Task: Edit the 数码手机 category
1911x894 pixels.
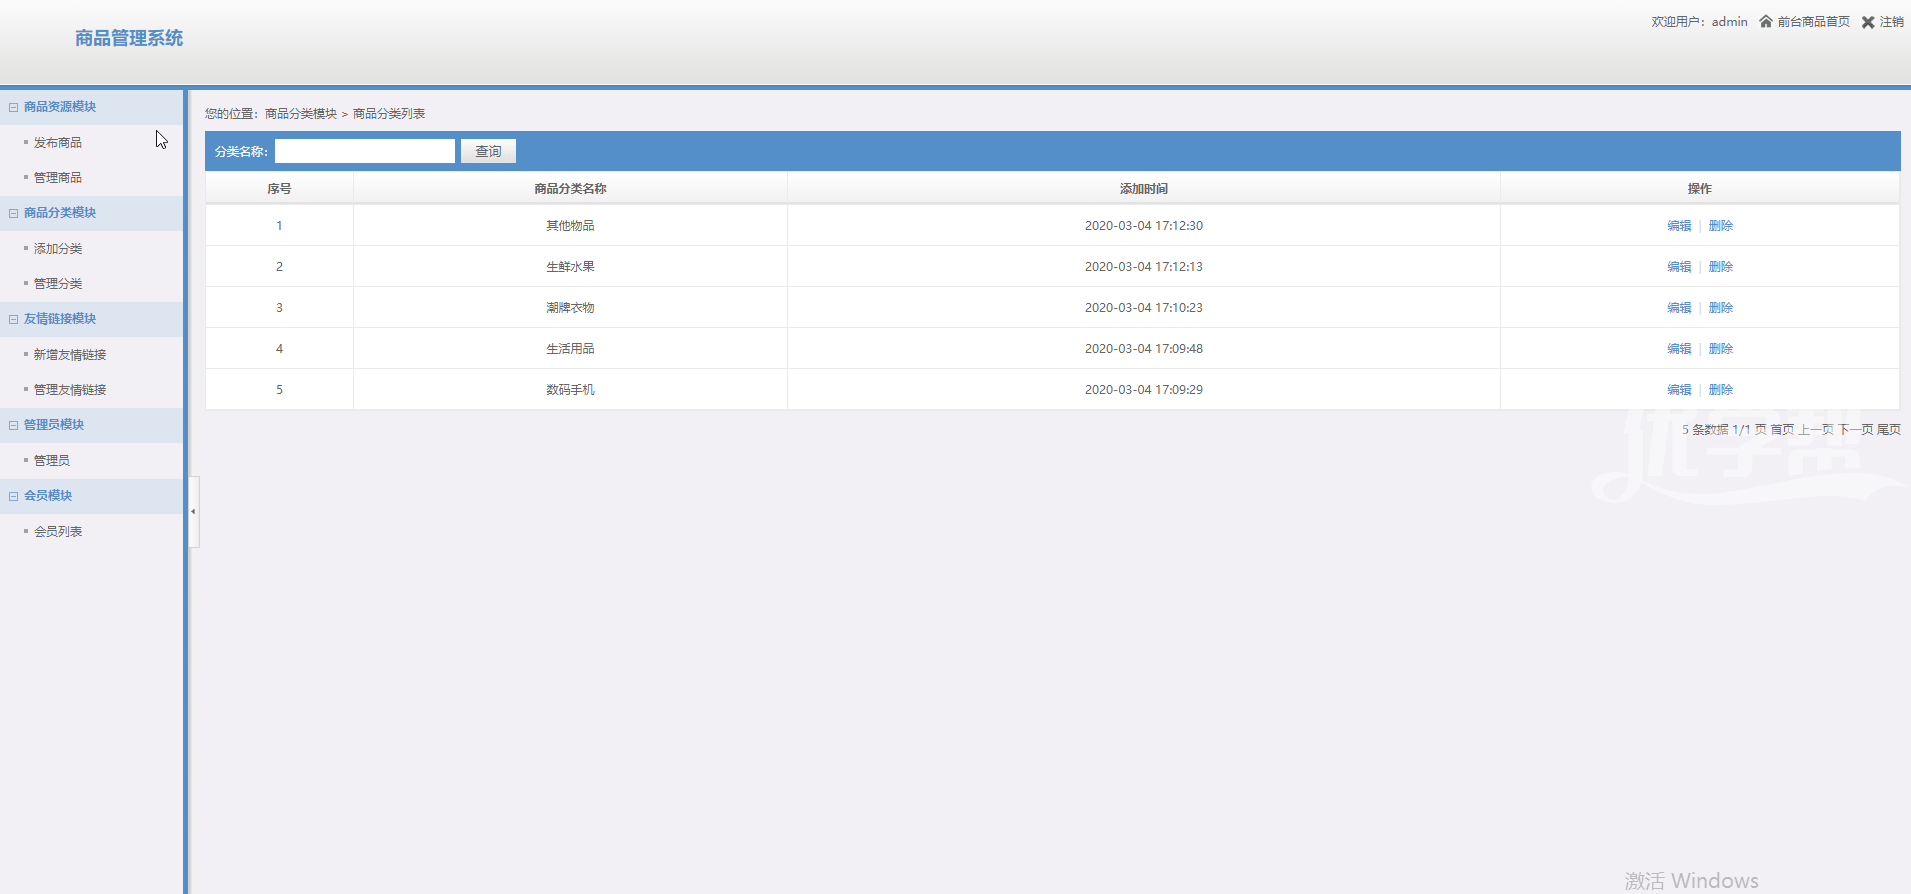Action: pos(1679,390)
